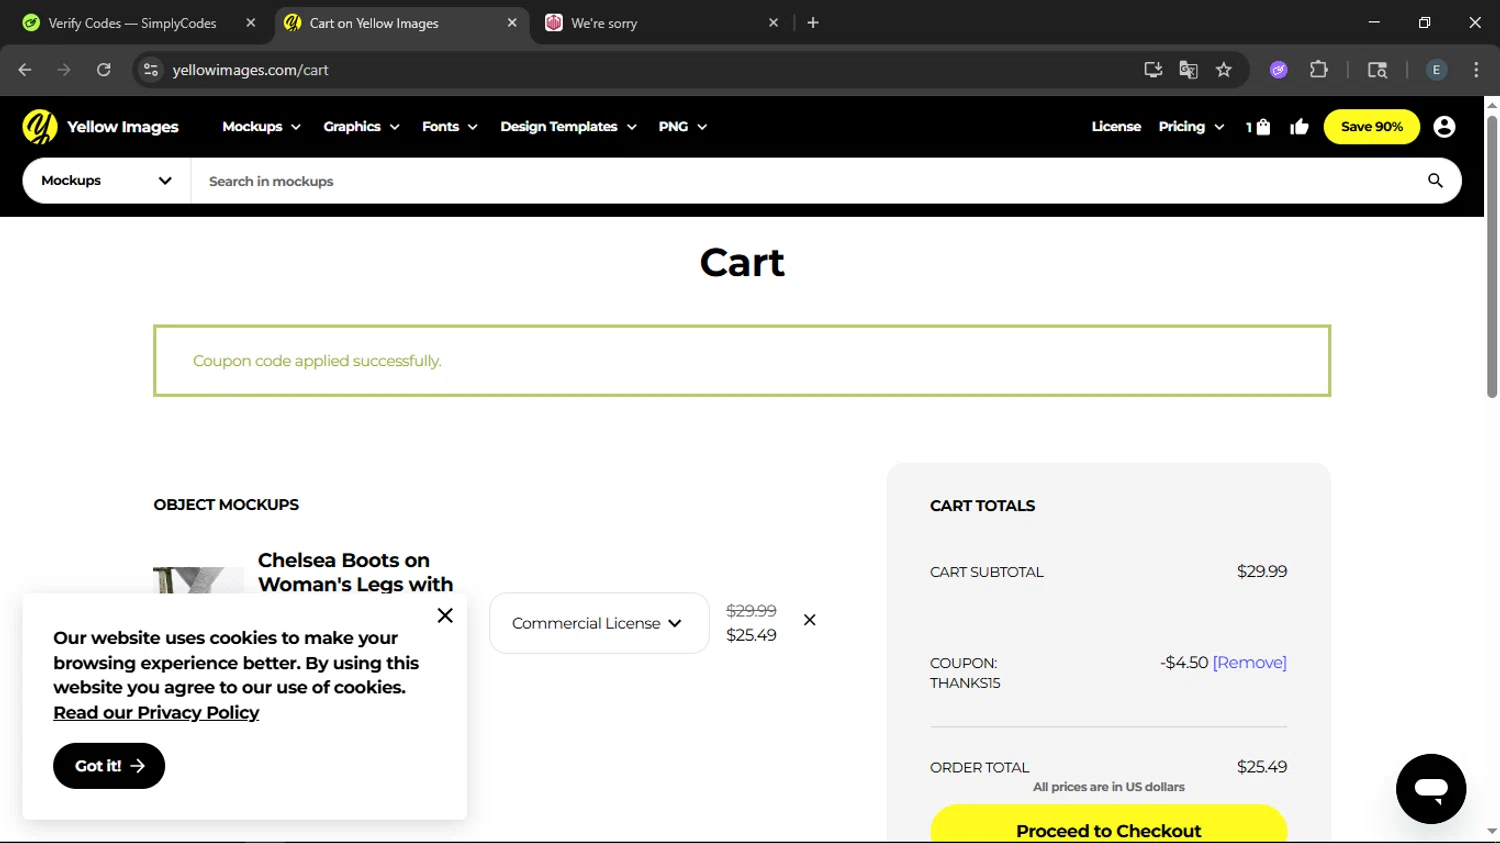Remove Chelsea Boots item from cart
This screenshot has height=843, width=1500.
(810, 620)
